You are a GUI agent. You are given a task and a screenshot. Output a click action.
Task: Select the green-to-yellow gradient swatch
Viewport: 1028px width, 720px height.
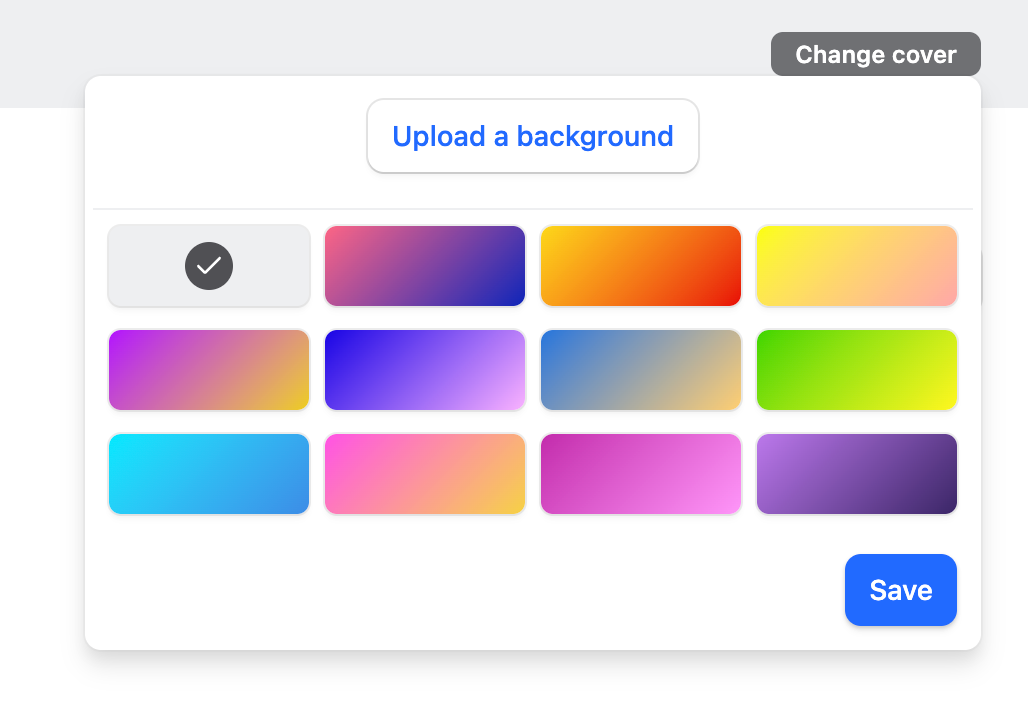(x=856, y=369)
